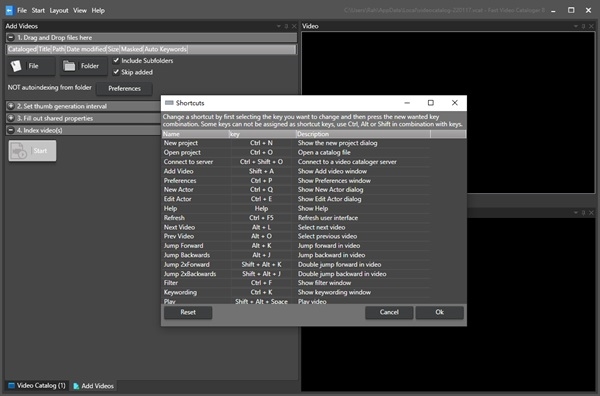This screenshot has width=600, height=396.
Task: Select the Filter shortcut row
Action: pyautogui.click(x=296, y=283)
